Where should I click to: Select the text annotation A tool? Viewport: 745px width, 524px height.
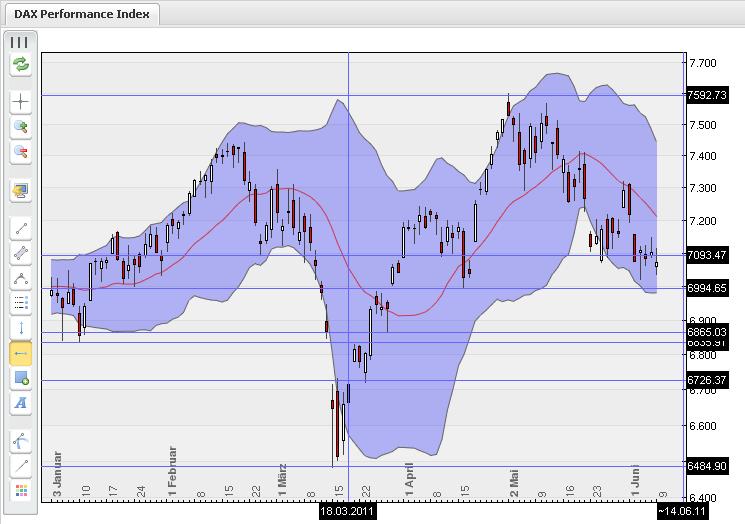pos(20,403)
